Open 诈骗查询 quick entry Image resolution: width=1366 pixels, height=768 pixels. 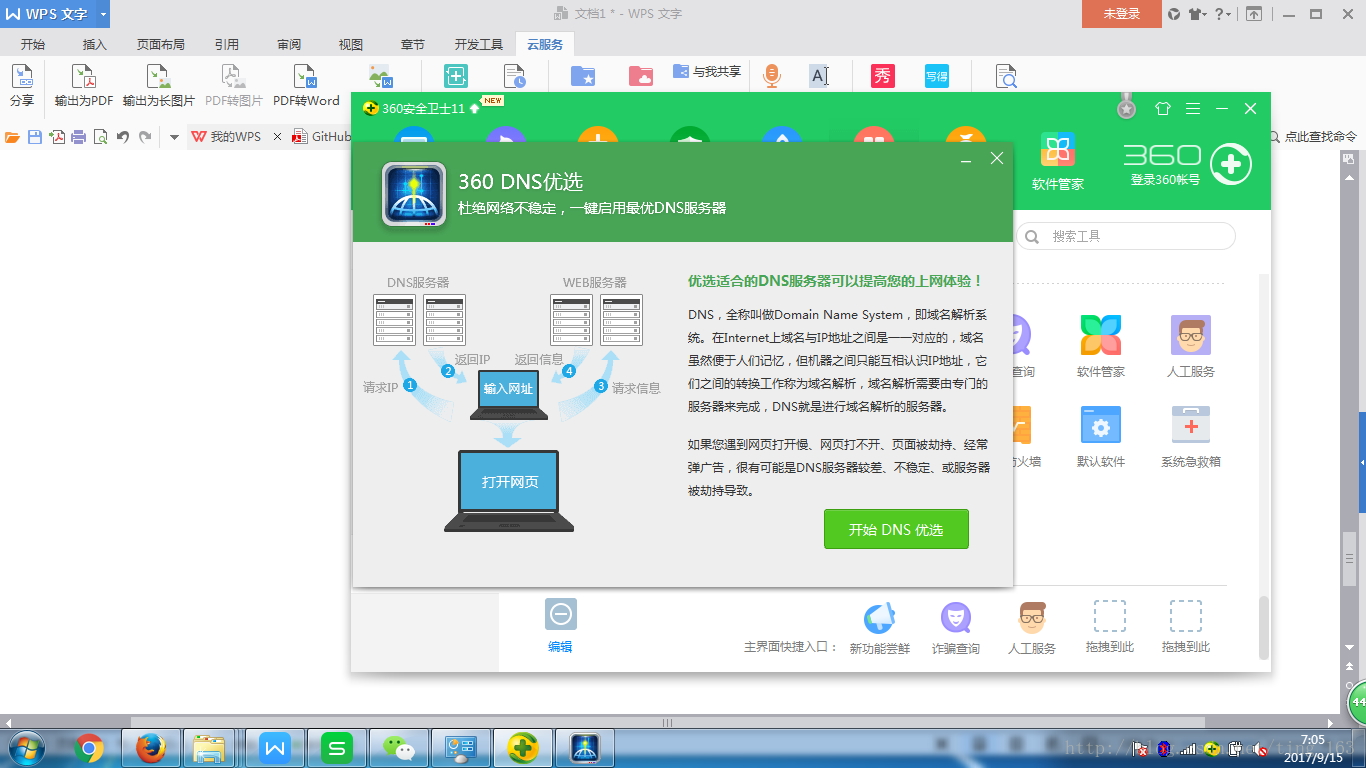[x=955, y=628]
